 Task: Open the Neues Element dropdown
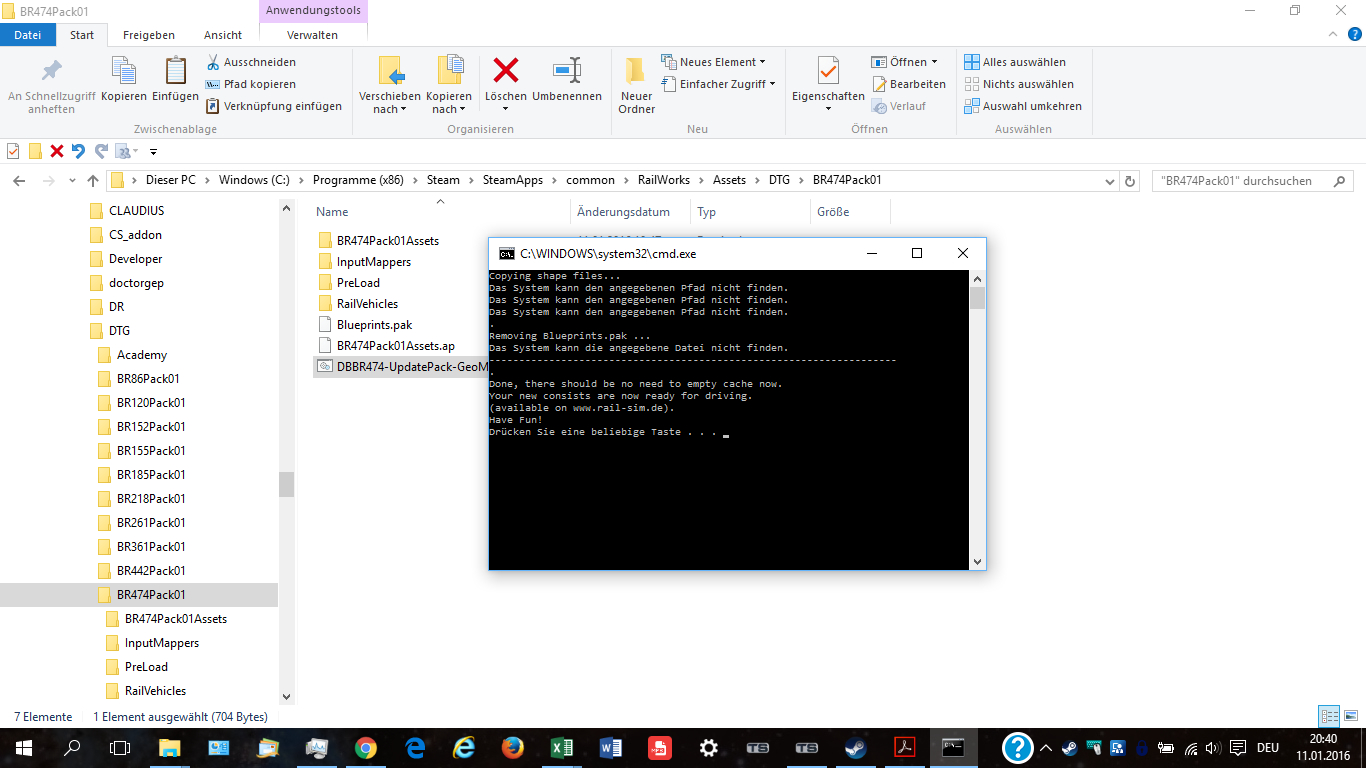(714, 62)
